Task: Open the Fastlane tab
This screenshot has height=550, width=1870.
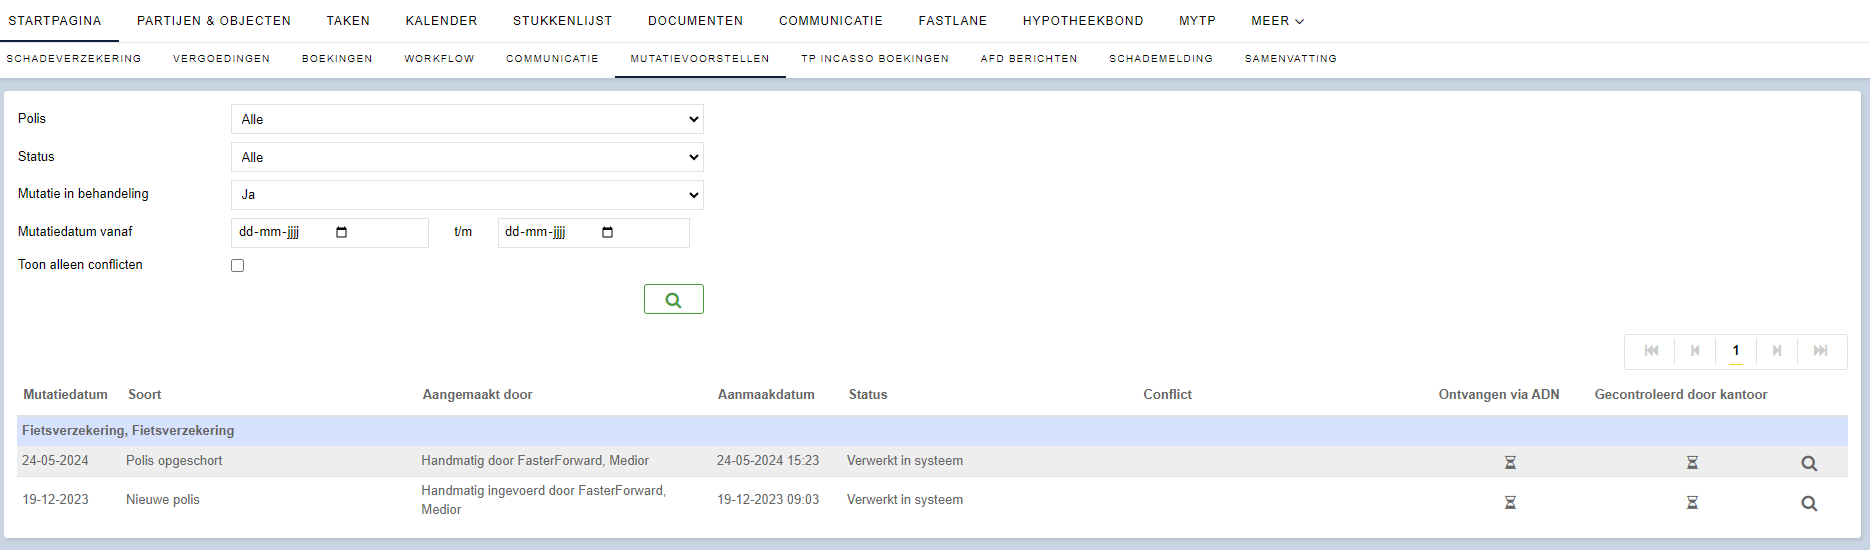Action: 952,21
